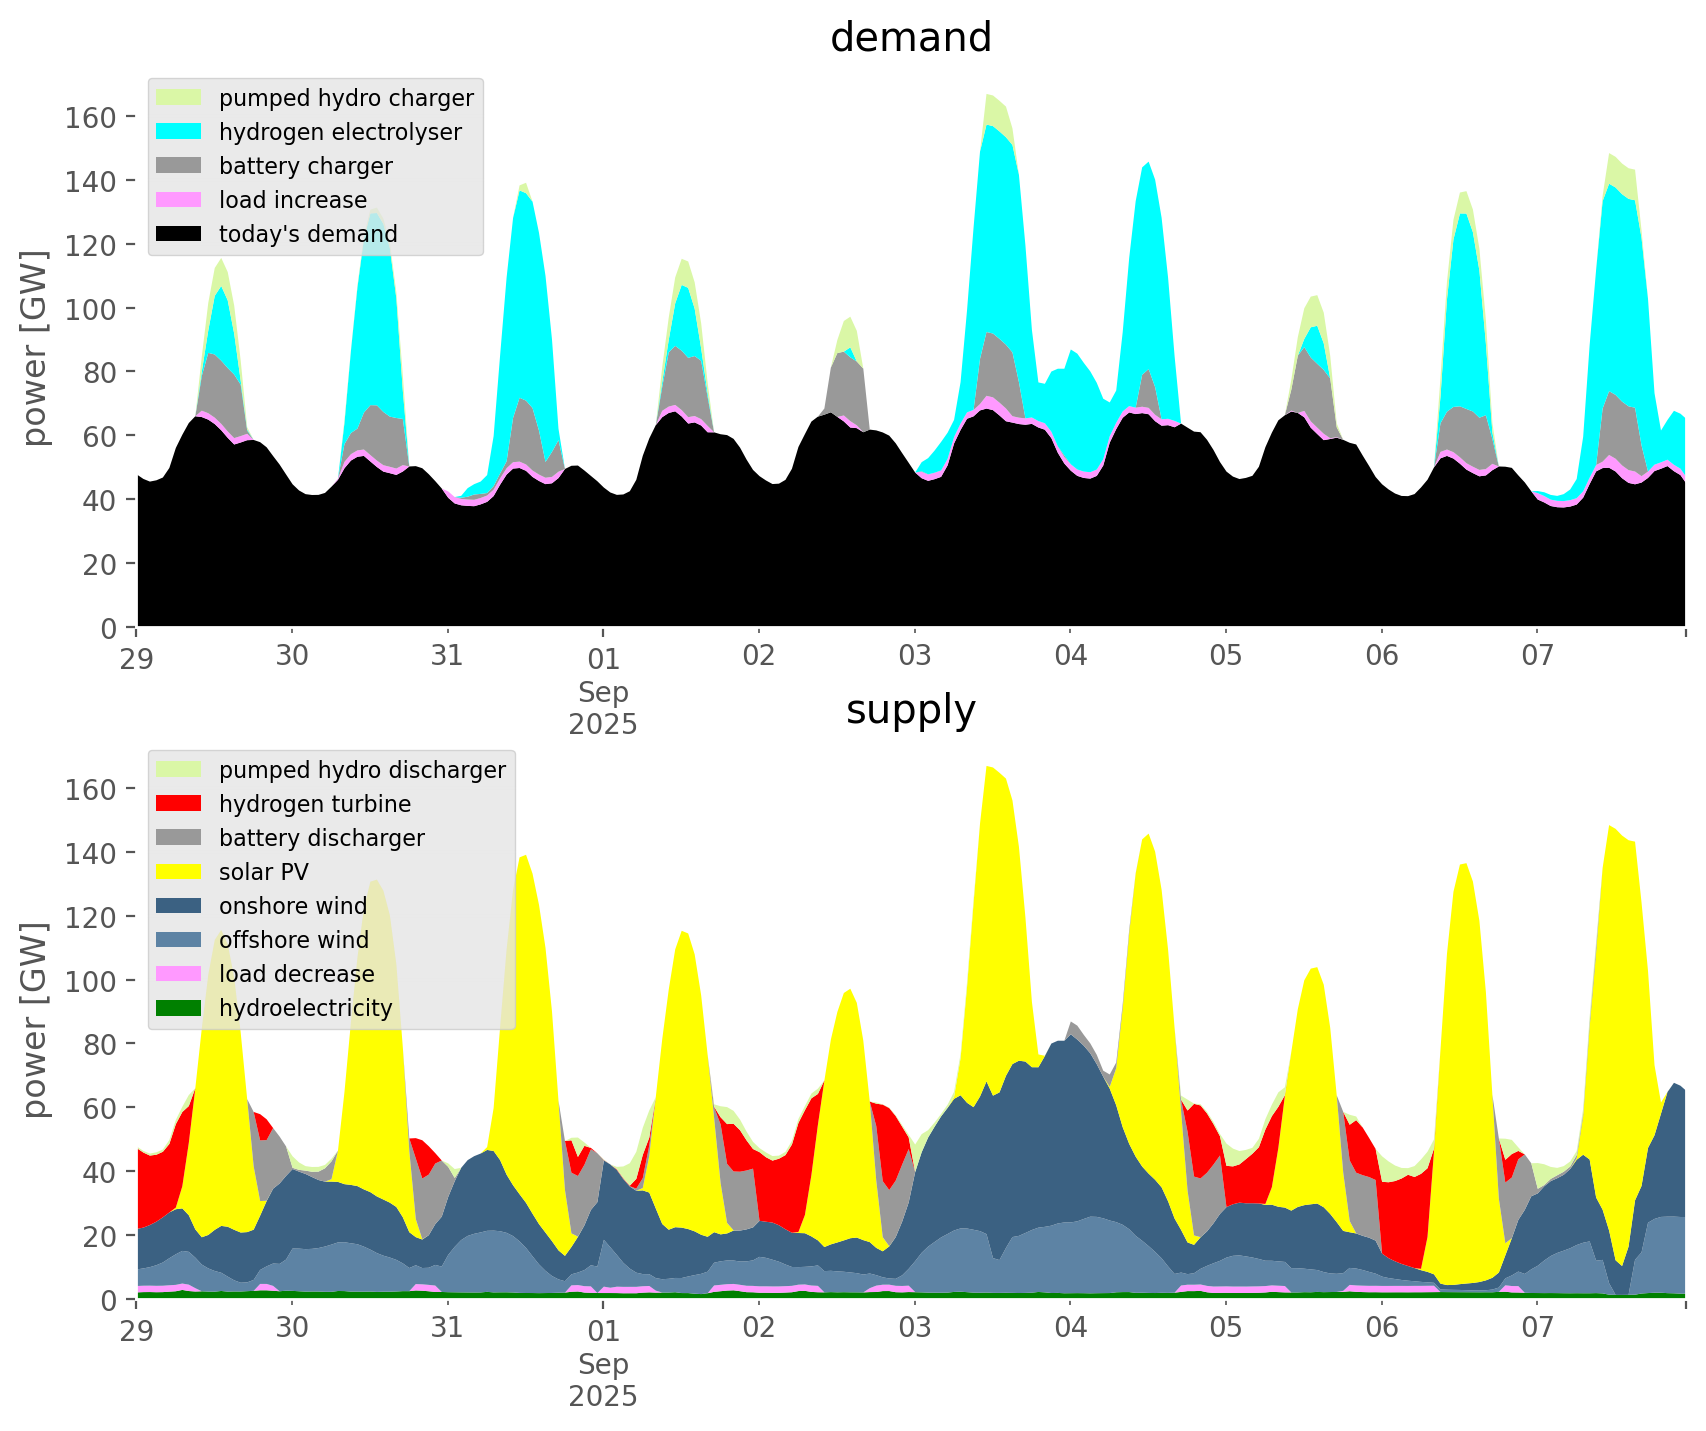This screenshot has width=1706, height=1431.
Task: Select the pumped hydro charger legend label
Action: (x=346, y=98)
